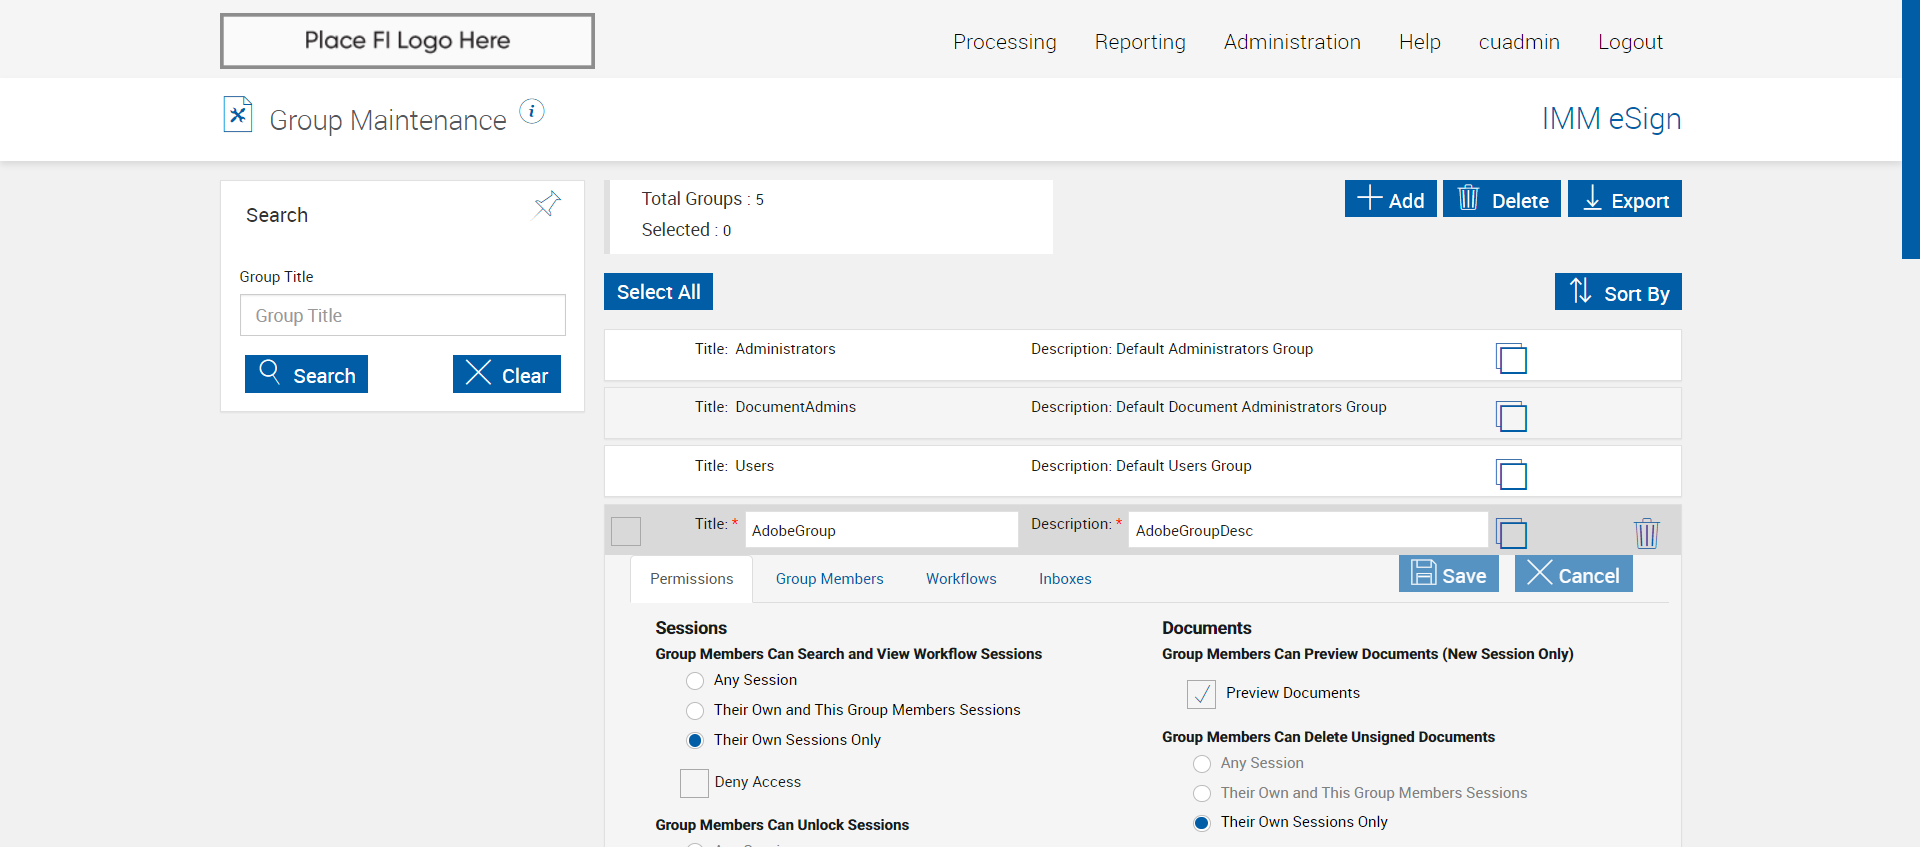Click the info icon beside Group Maintenance
Viewport: 1920px width, 847px height.
tap(532, 112)
